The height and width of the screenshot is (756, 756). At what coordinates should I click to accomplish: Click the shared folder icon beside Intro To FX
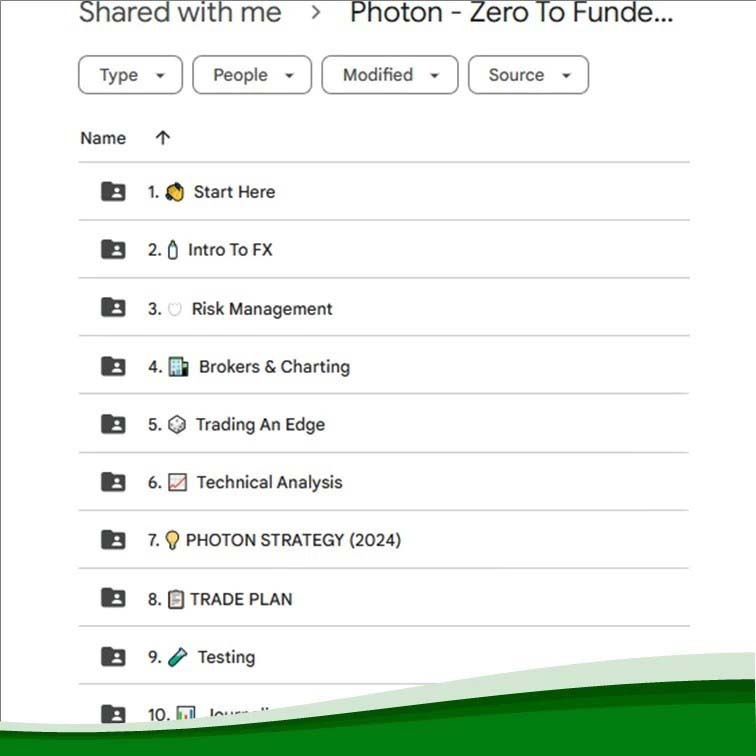[x=113, y=249]
